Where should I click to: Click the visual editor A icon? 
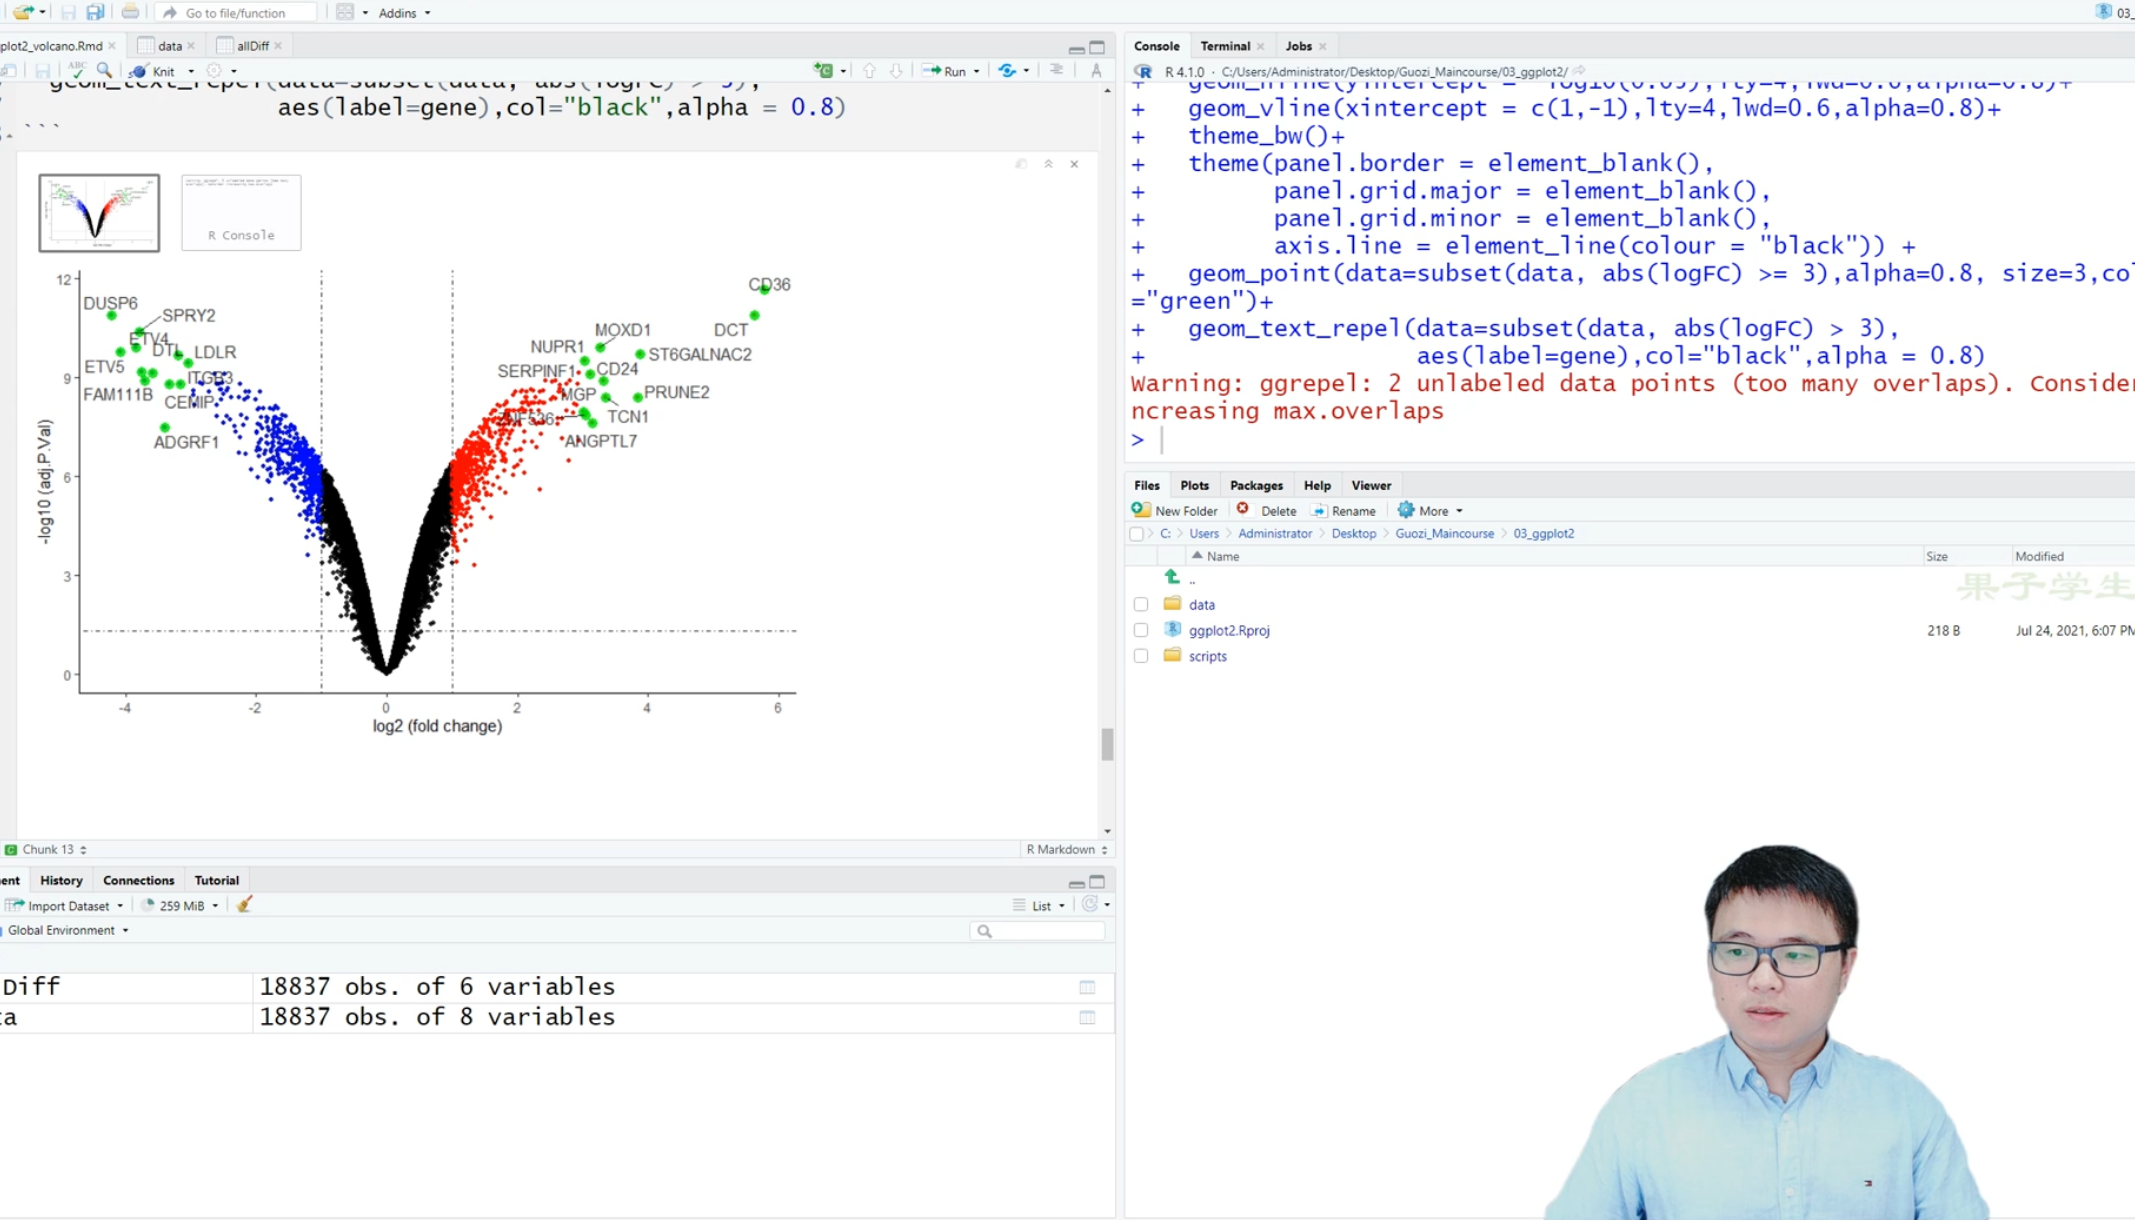(1097, 70)
